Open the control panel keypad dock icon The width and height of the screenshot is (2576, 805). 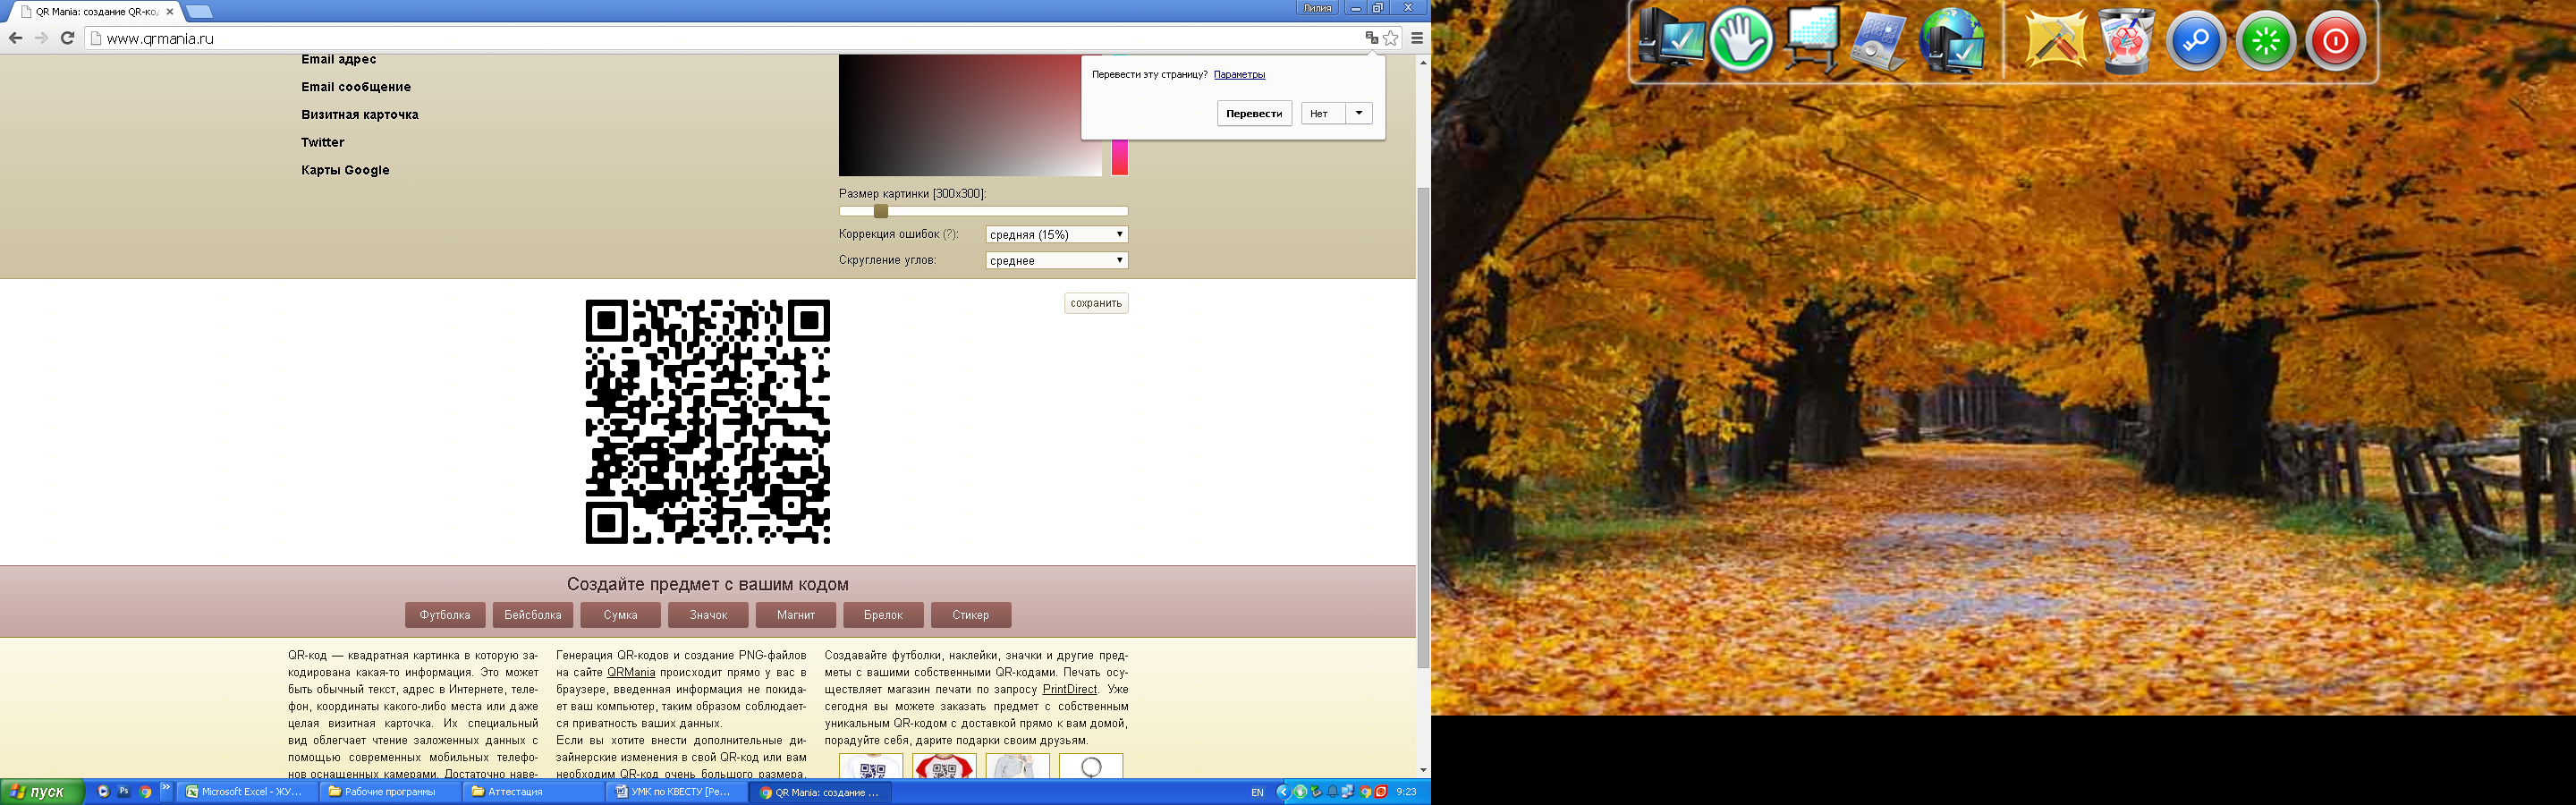[1878, 42]
